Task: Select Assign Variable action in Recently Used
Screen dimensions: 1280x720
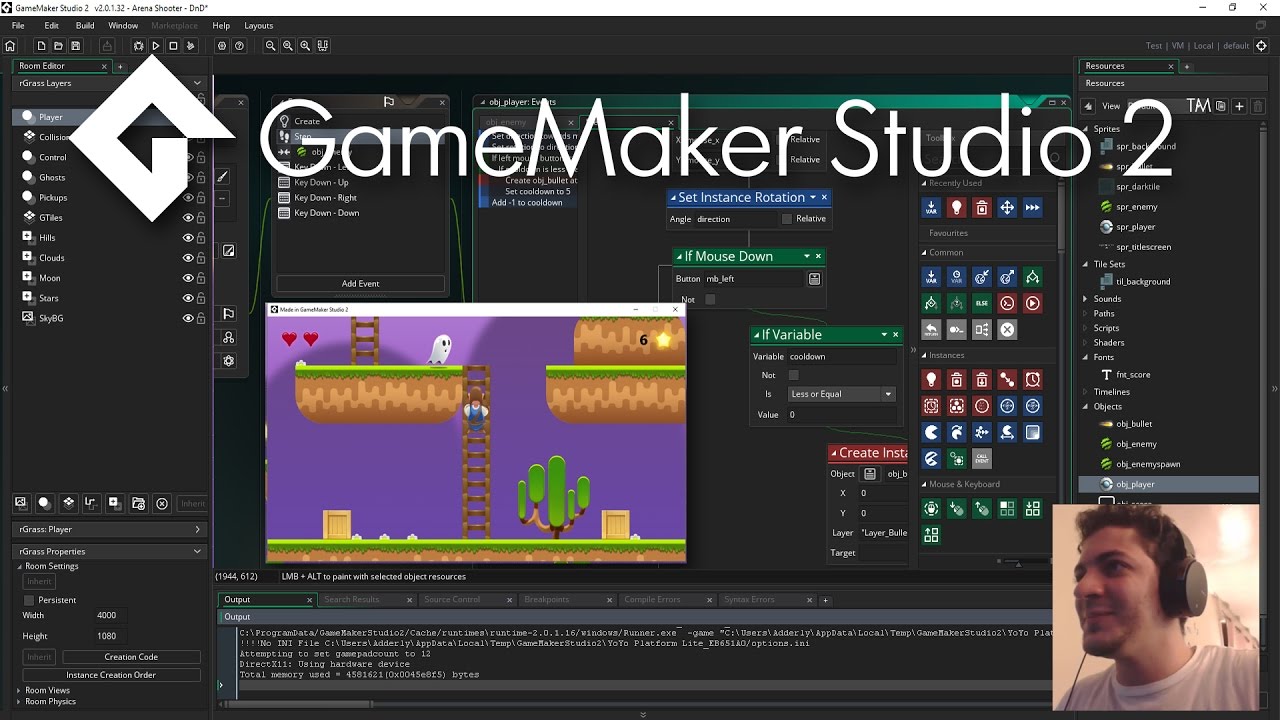Action: point(931,207)
